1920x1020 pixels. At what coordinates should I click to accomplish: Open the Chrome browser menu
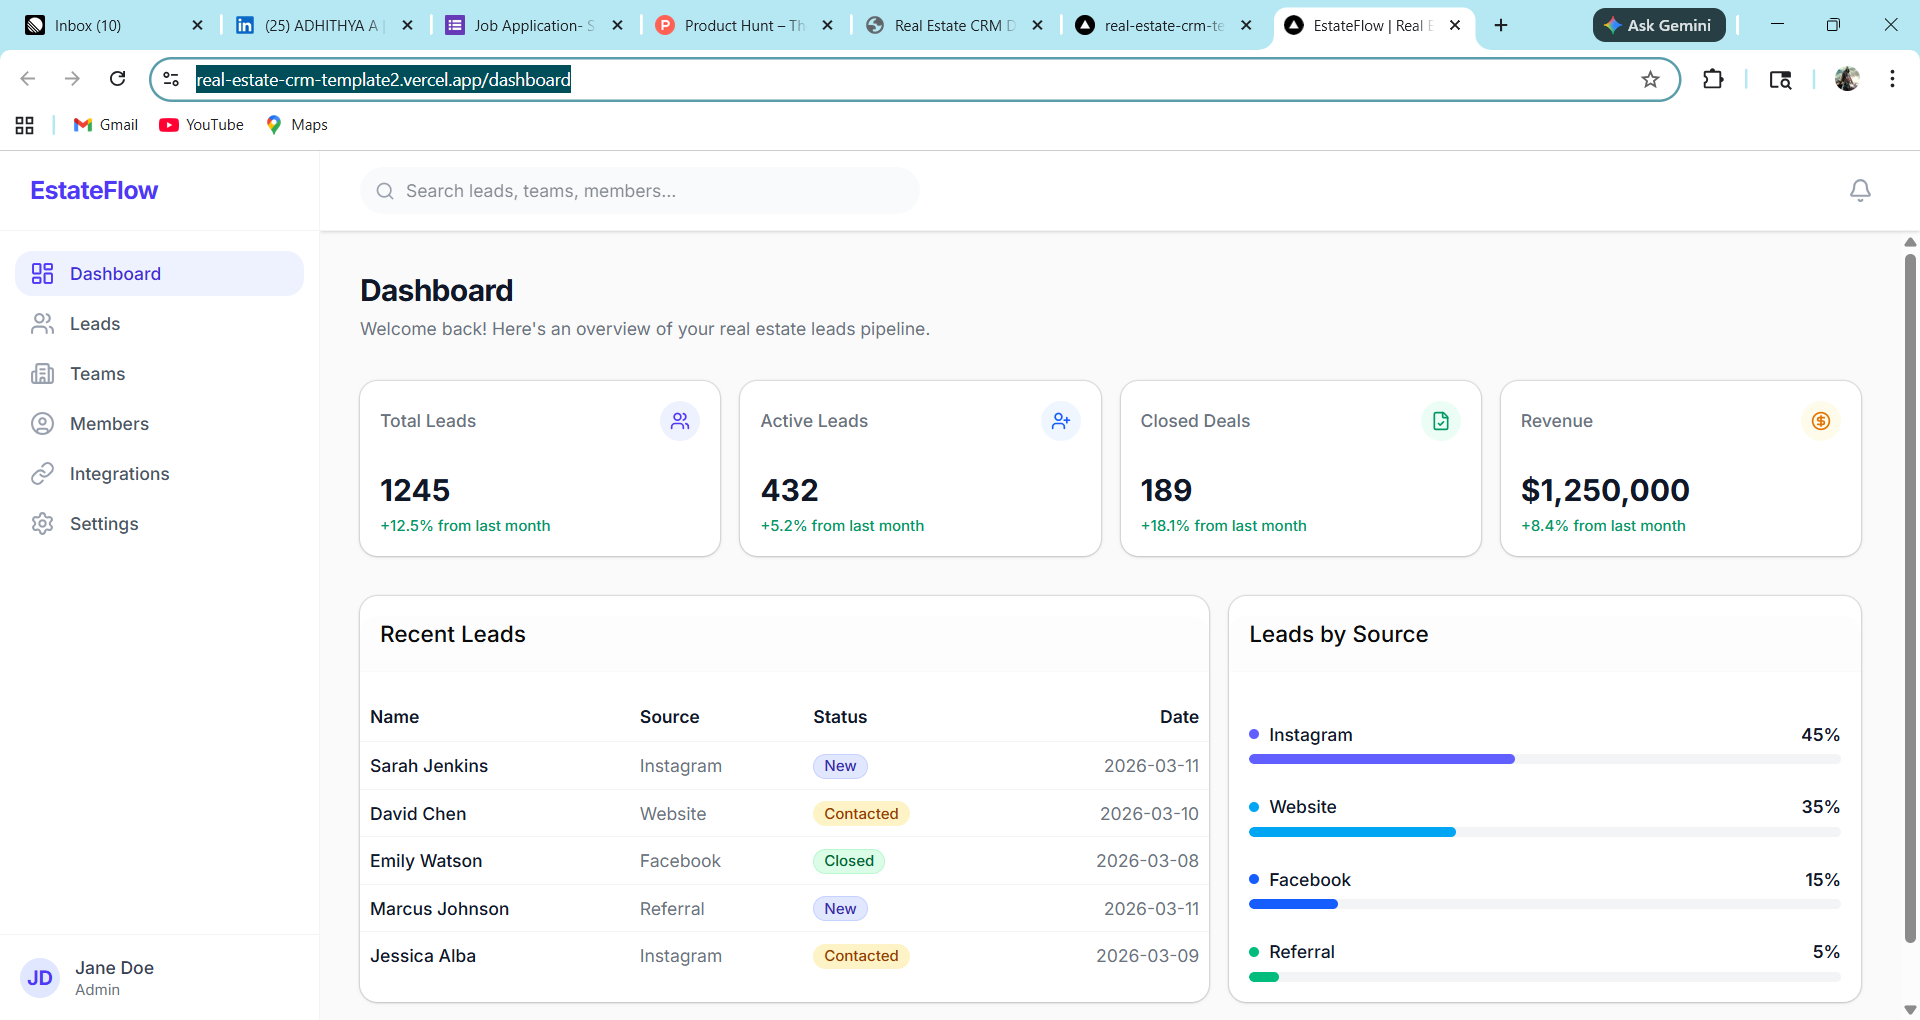[1892, 79]
